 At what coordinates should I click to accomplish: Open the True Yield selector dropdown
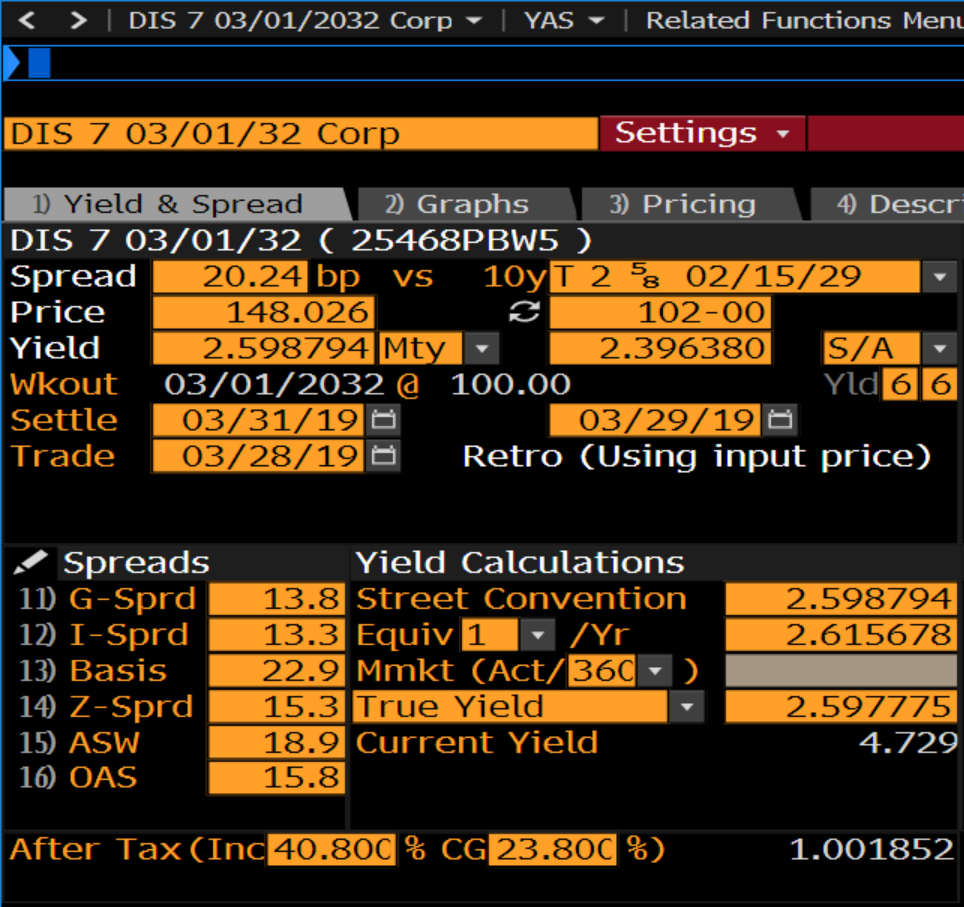687,707
